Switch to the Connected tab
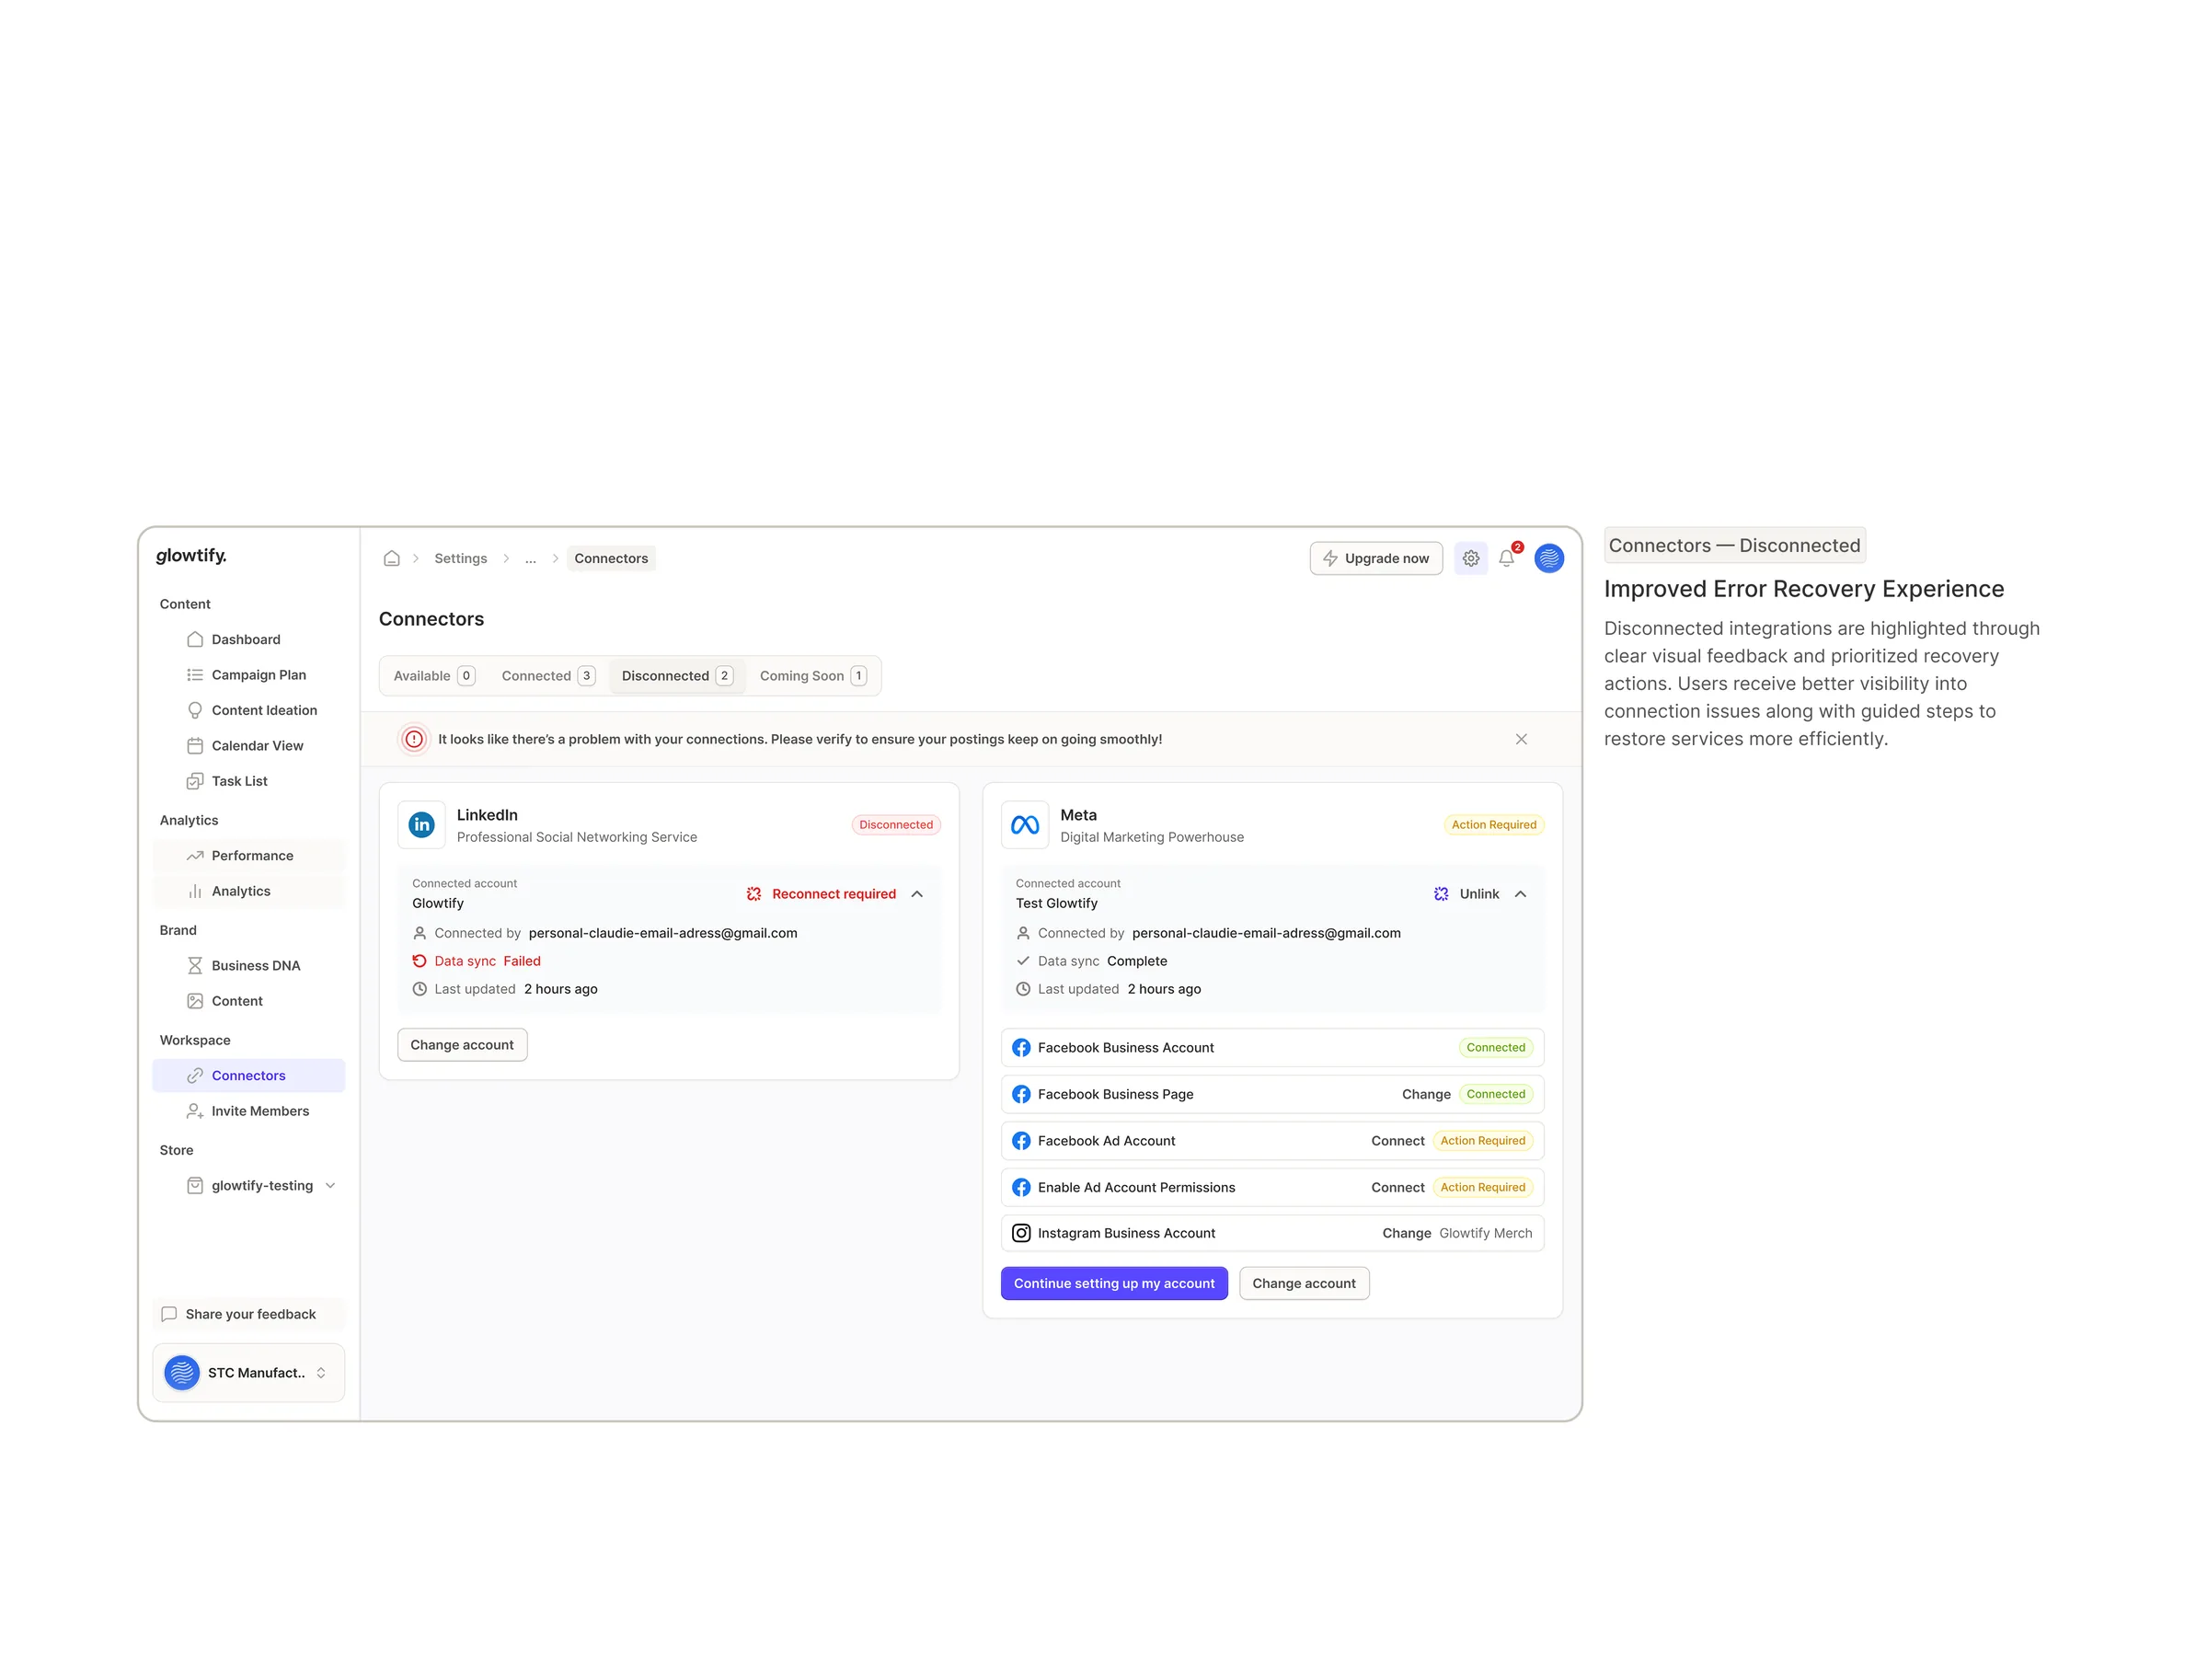This screenshot has height=1680, width=2208. (x=548, y=676)
